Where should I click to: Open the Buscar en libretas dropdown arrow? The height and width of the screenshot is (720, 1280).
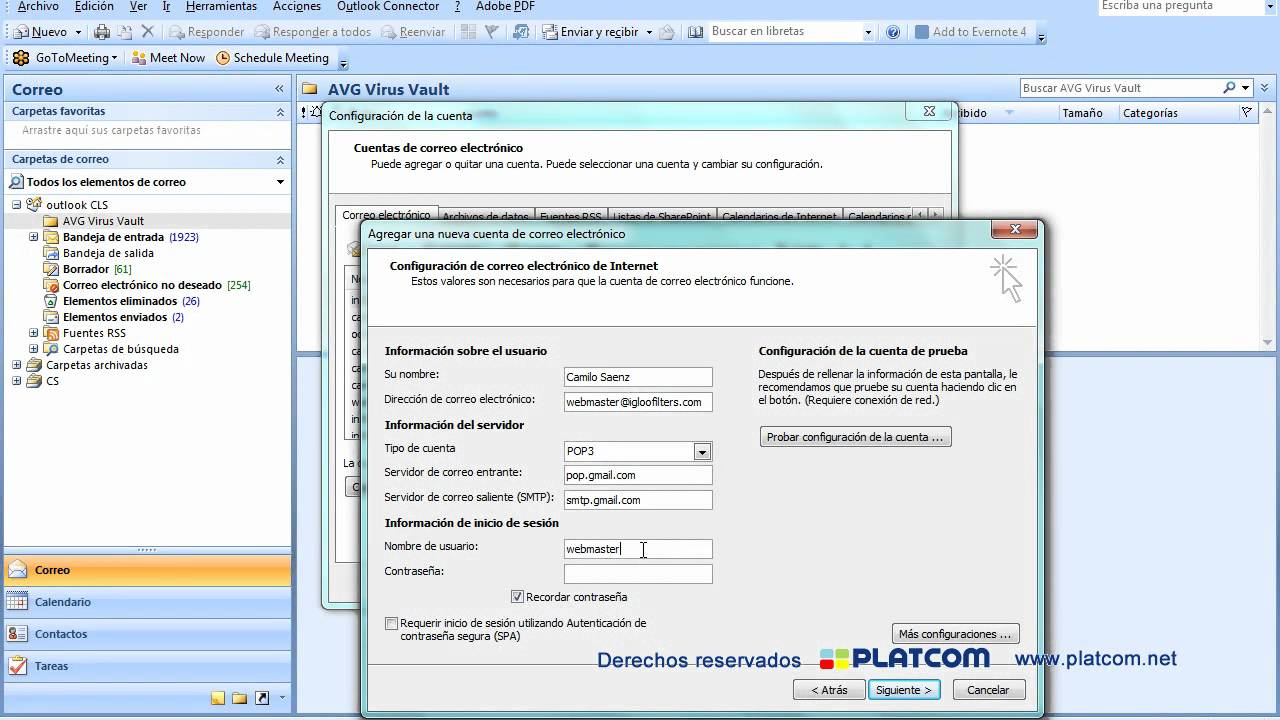tap(868, 32)
